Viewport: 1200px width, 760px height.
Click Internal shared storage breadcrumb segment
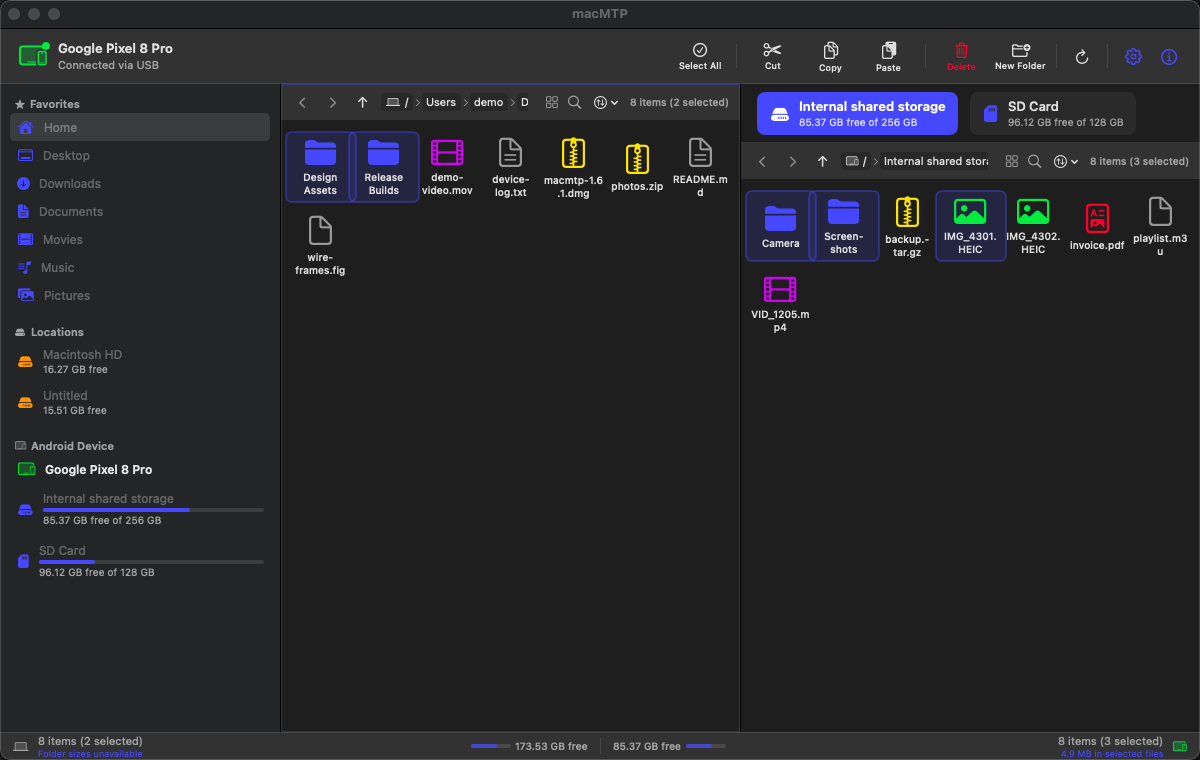pyautogui.click(x=936, y=161)
